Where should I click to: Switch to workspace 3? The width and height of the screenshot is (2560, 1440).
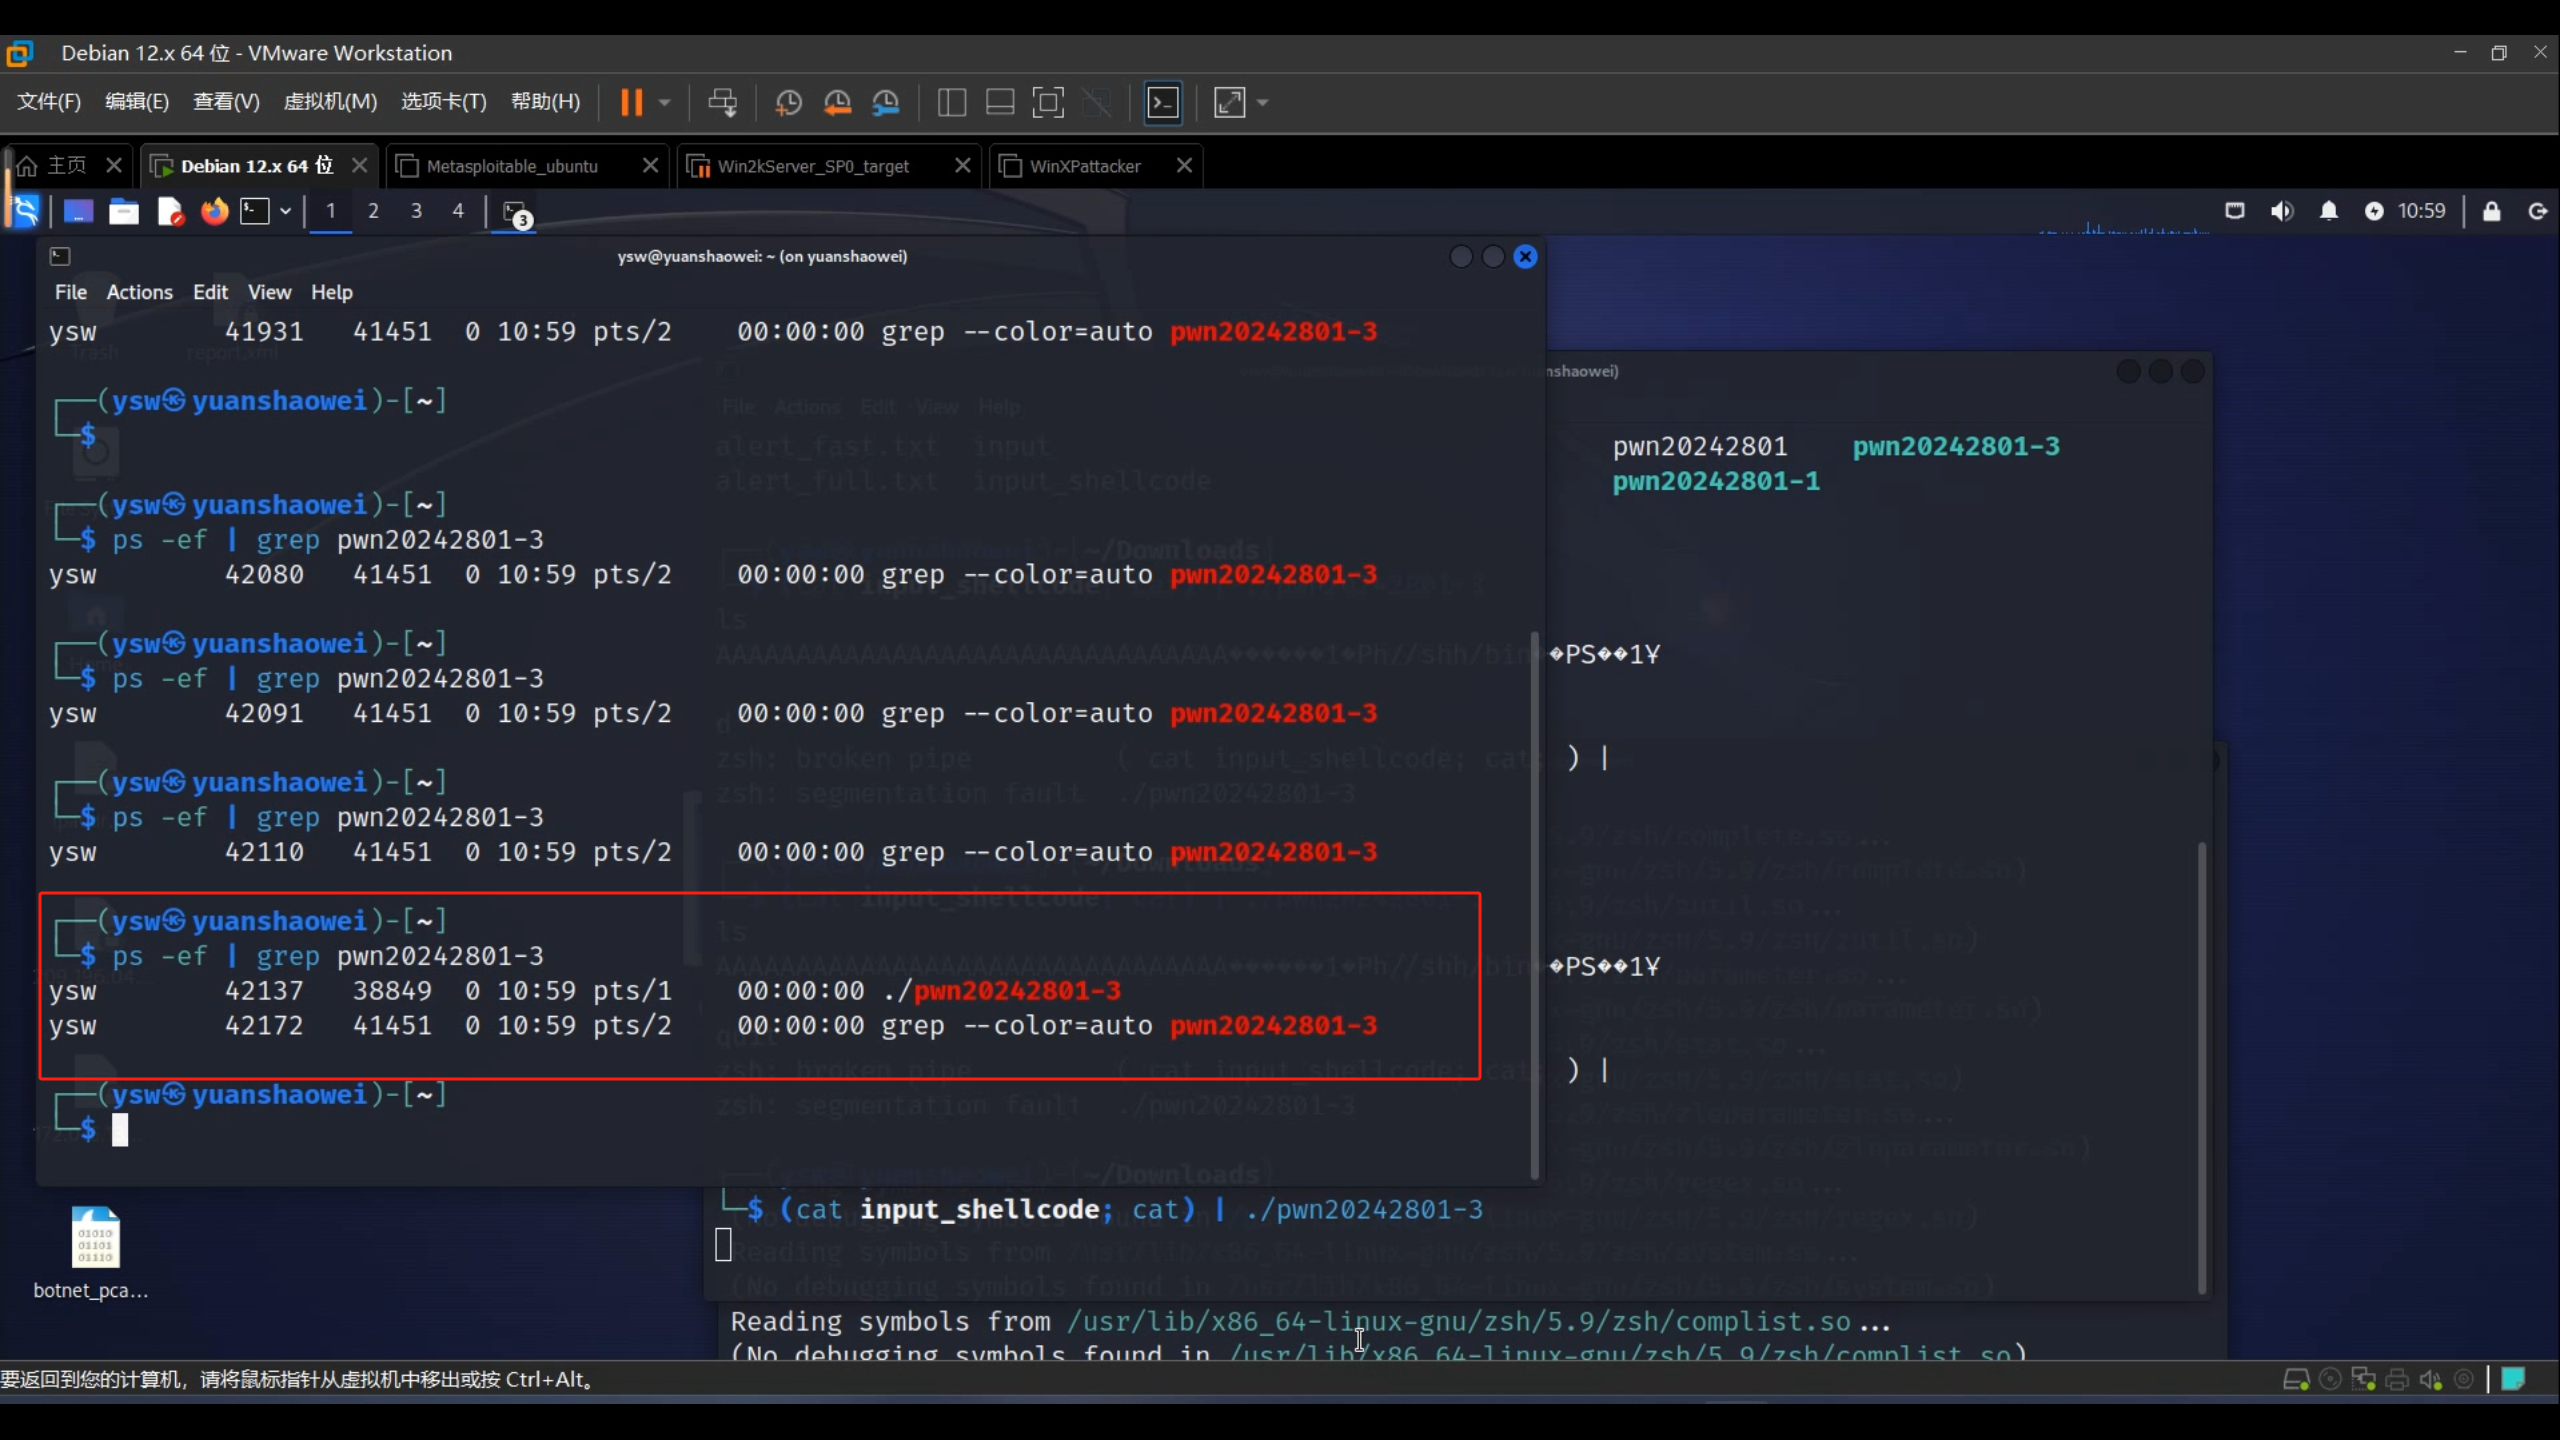pyautogui.click(x=416, y=211)
